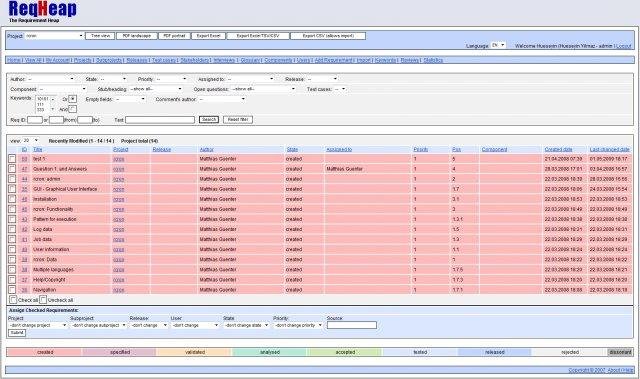Select the Or option for keywords
This screenshot has height=379, width=640.
pos(73,99)
